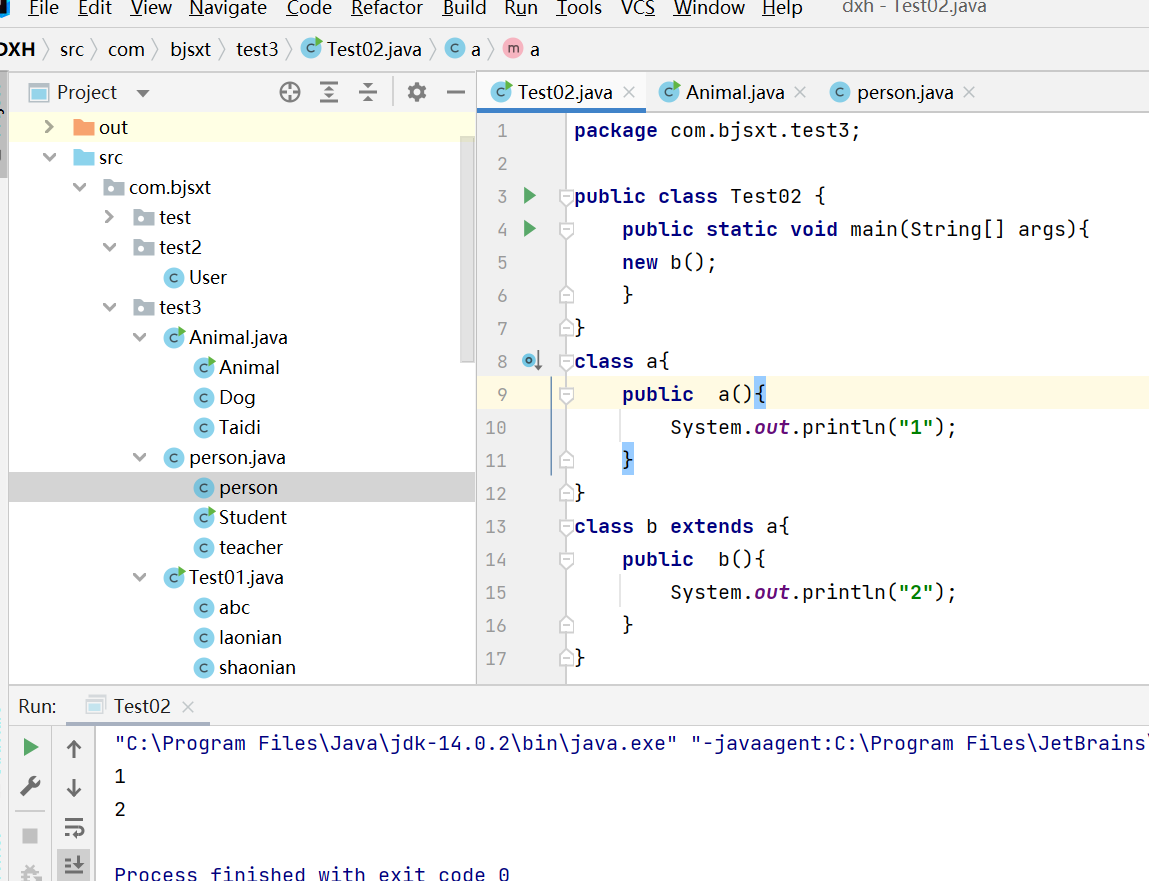
Task: Collapse the Test01.java node
Action: point(139,578)
